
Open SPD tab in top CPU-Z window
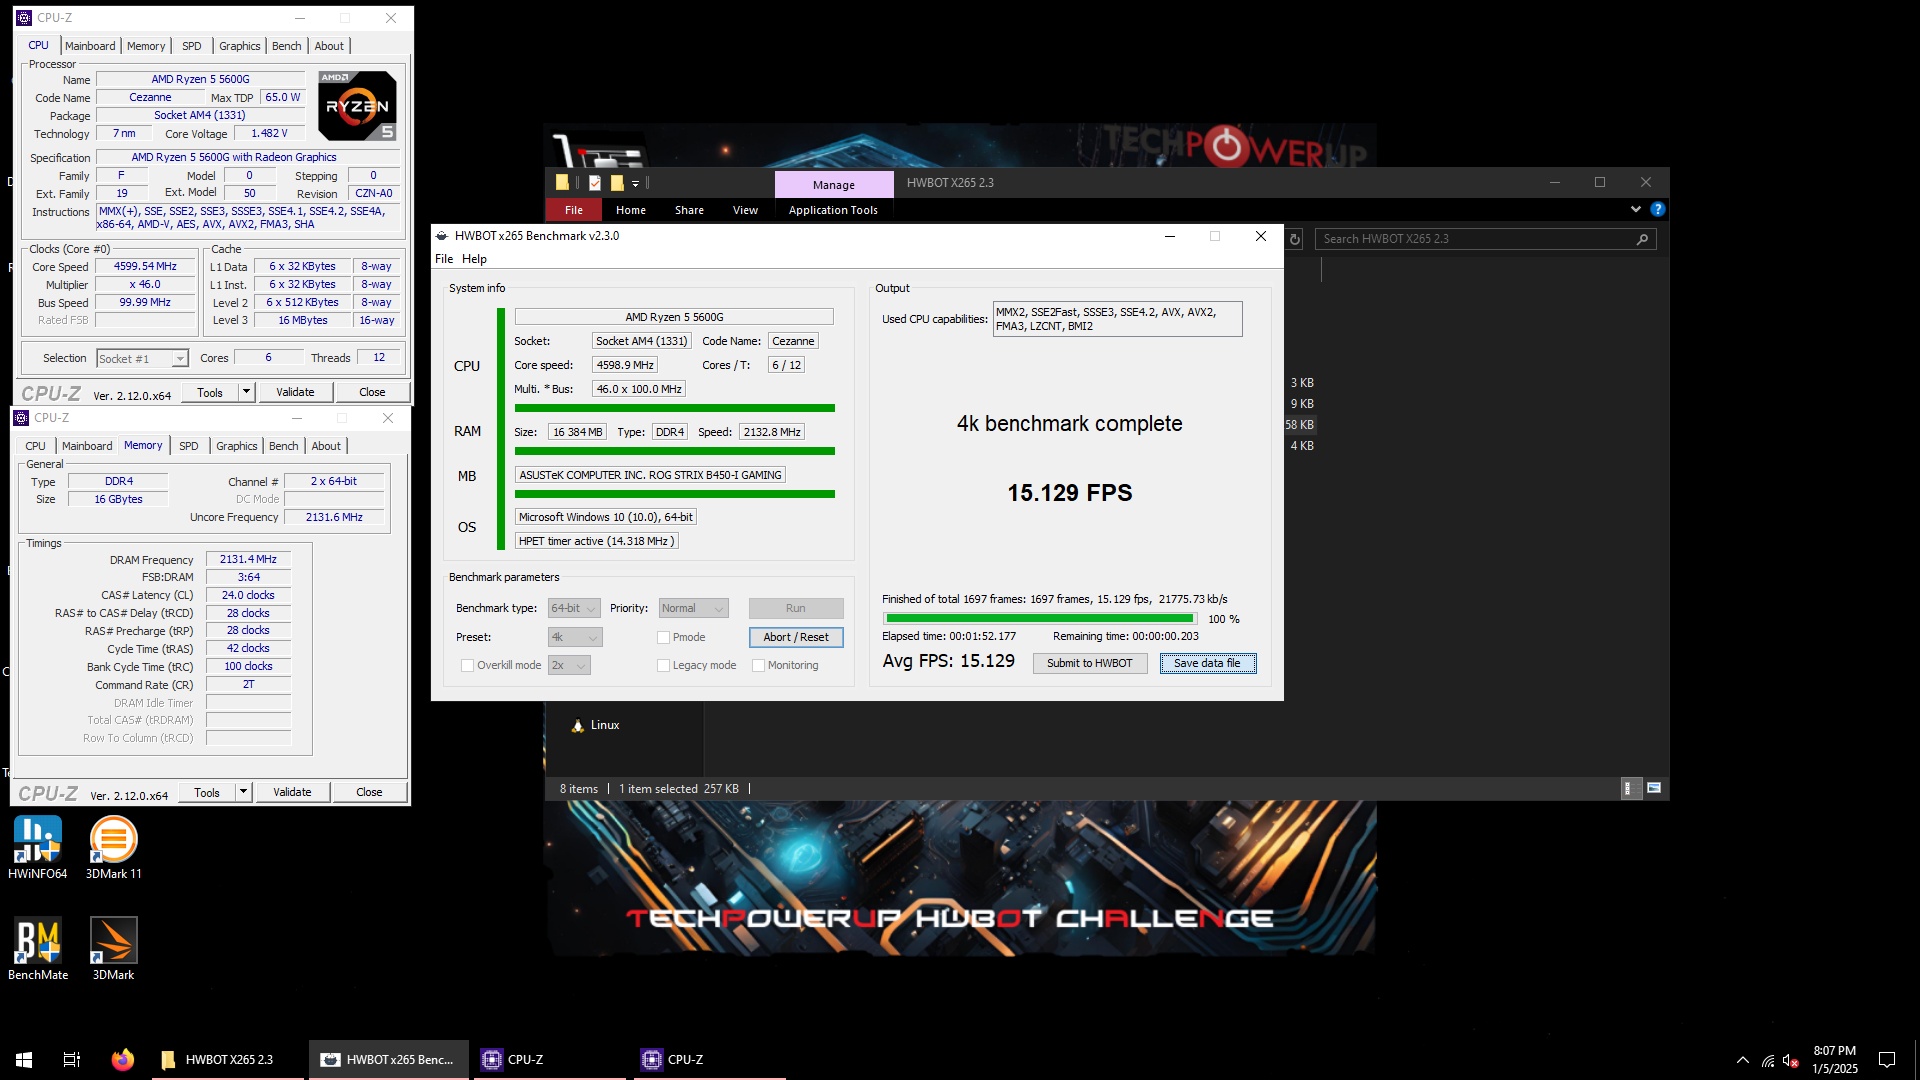(192, 46)
